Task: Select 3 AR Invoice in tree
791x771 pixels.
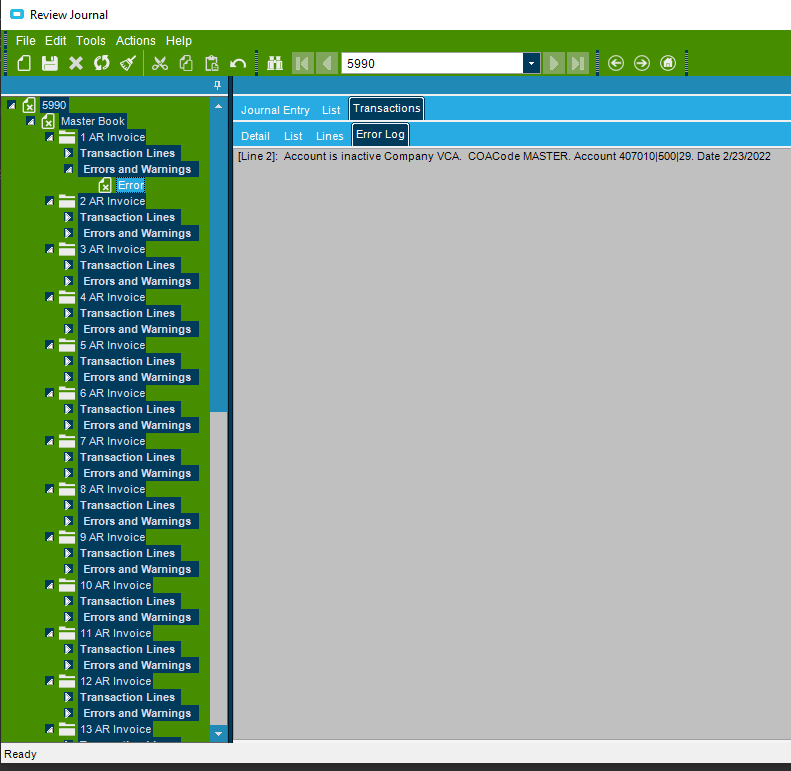Action: pos(112,249)
